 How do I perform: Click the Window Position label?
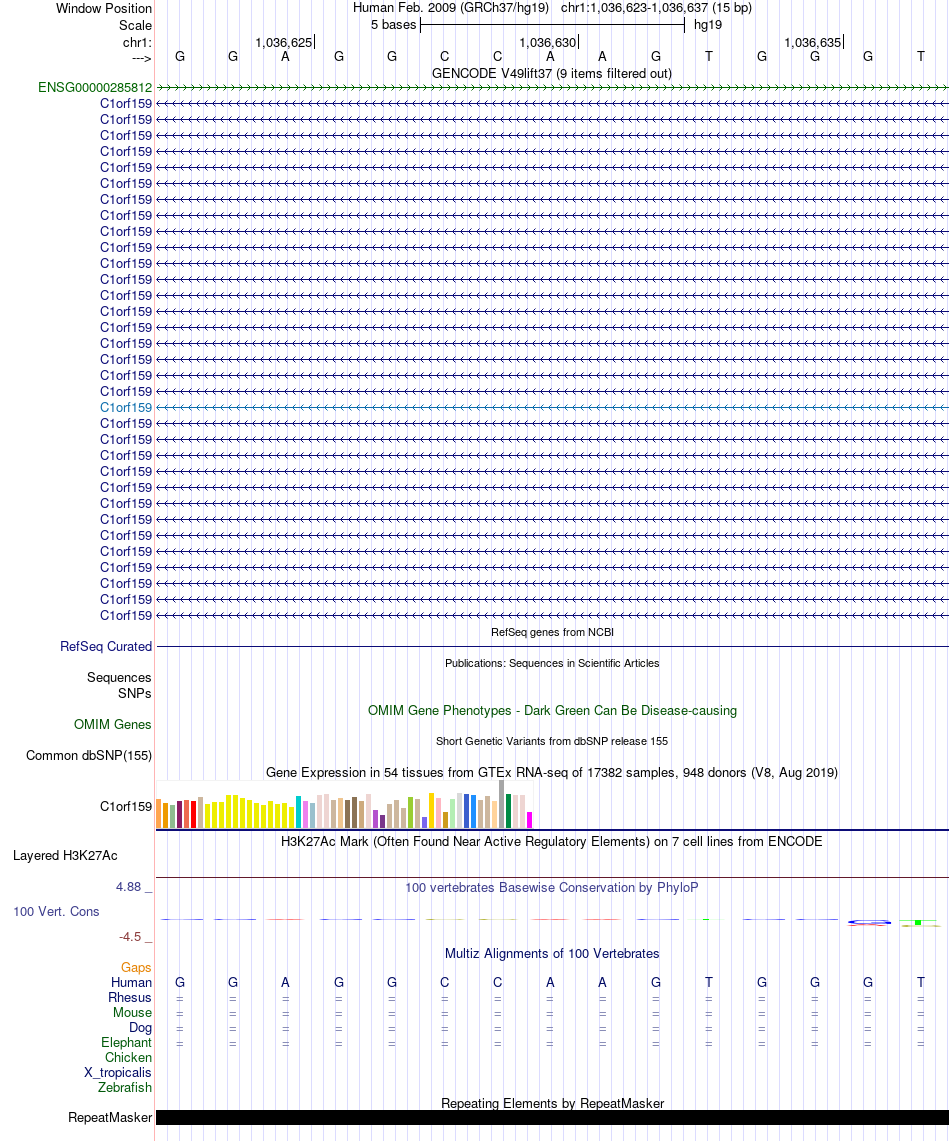(x=104, y=9)
